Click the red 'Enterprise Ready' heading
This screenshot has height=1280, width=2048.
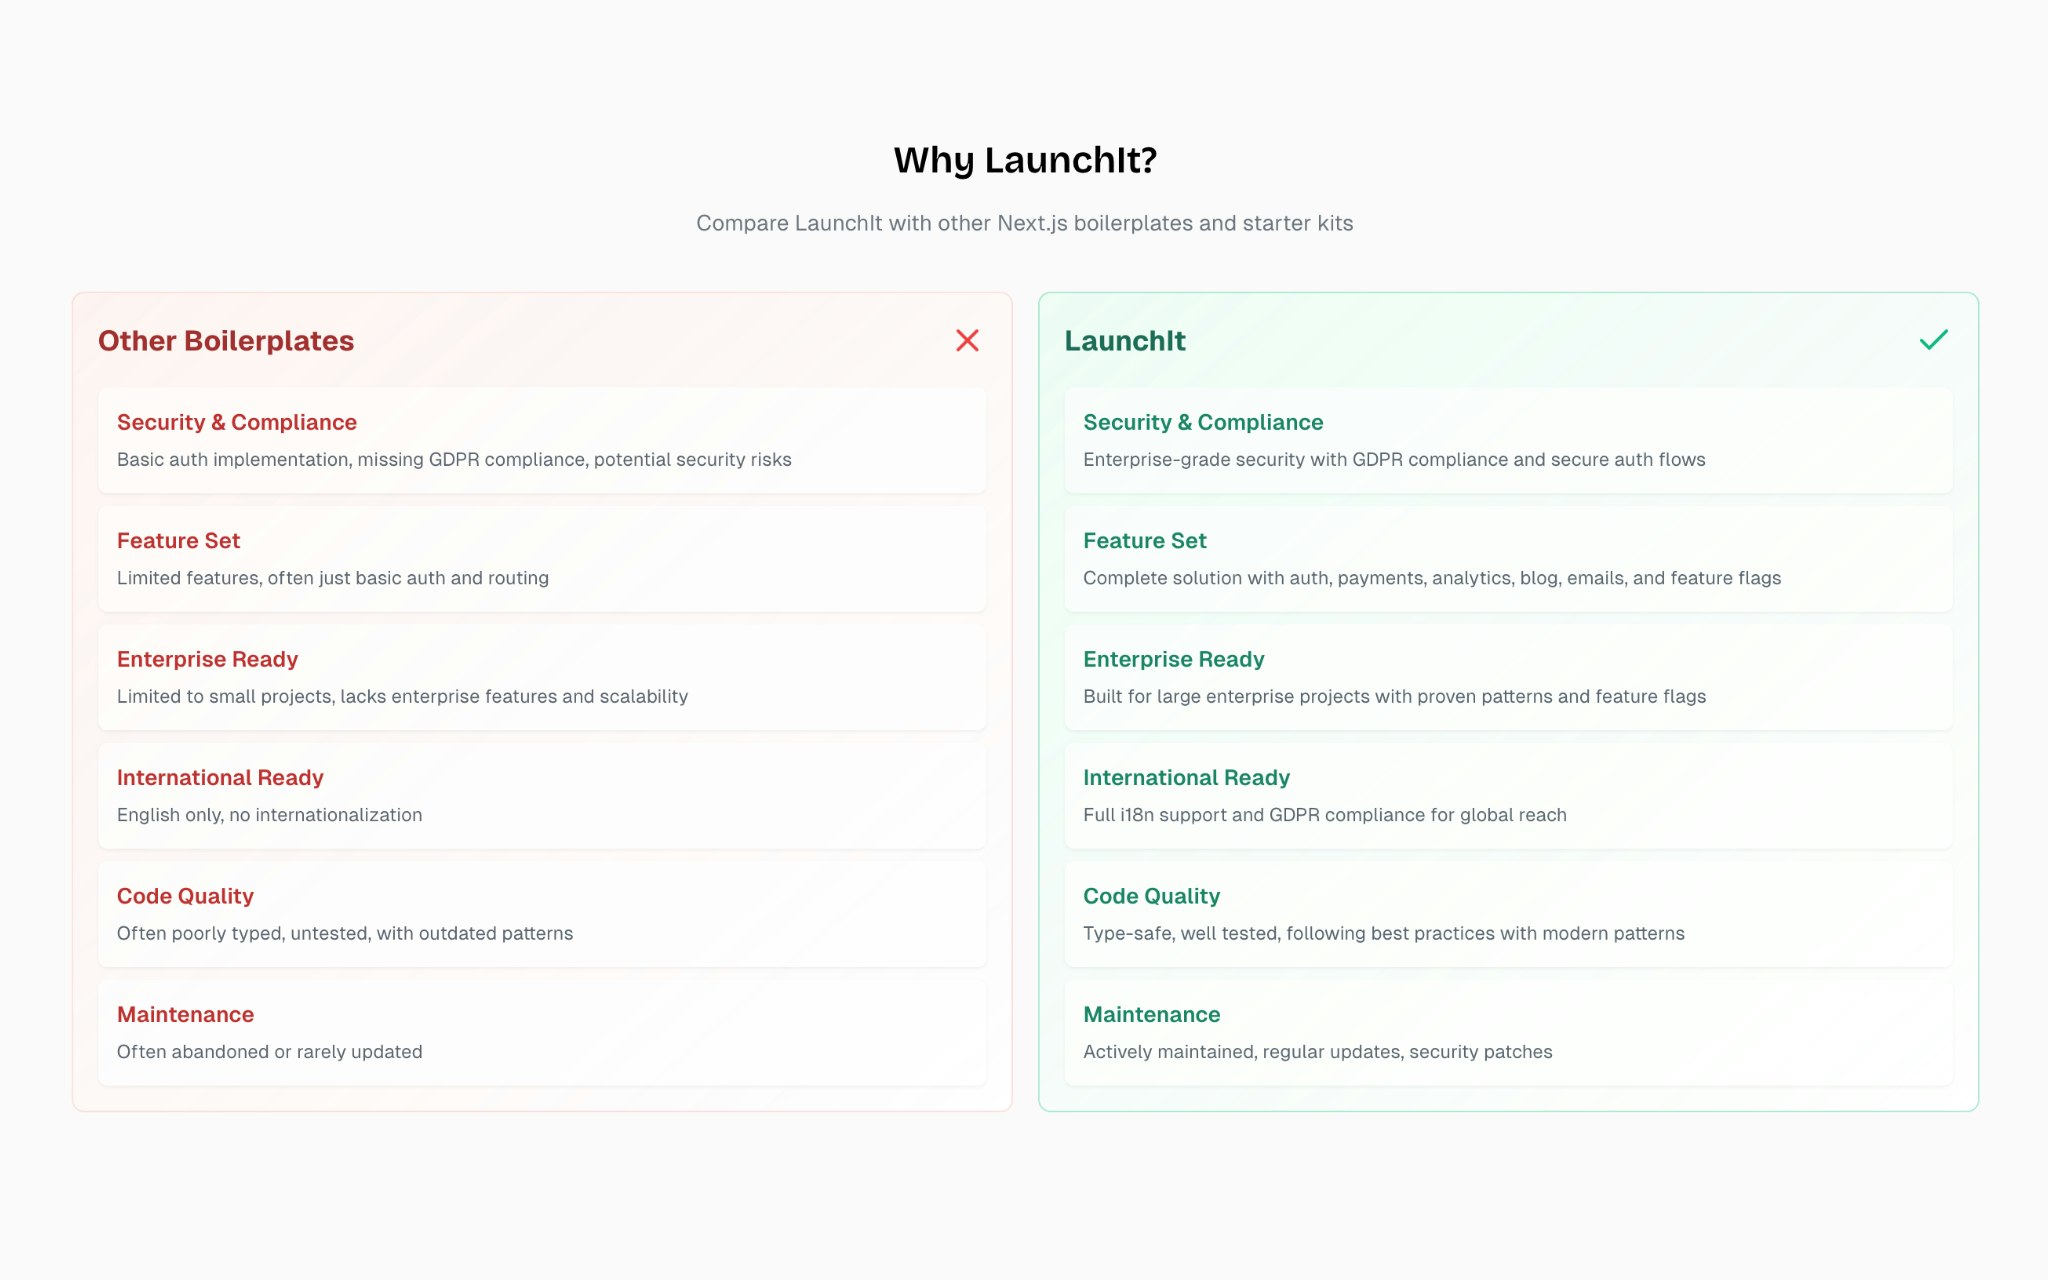point(207,659)
